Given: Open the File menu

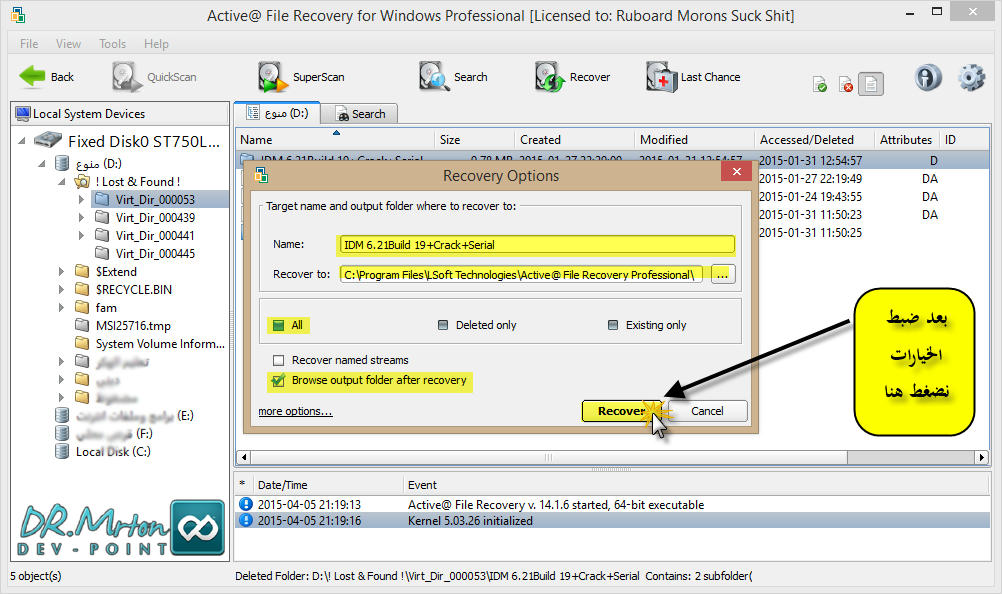Looking at the screenshot, I should pyautogui.click(x=29, y=43).
